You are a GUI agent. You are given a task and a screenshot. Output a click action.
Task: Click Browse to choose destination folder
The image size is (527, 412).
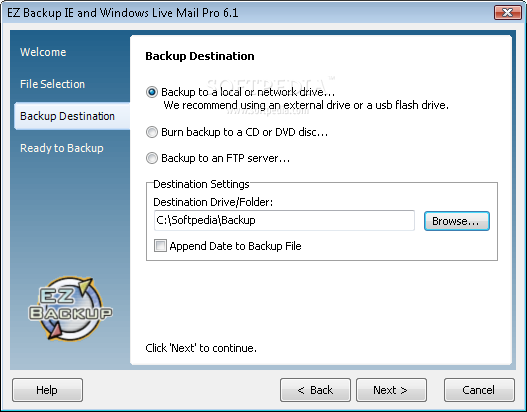click(457, 221)
